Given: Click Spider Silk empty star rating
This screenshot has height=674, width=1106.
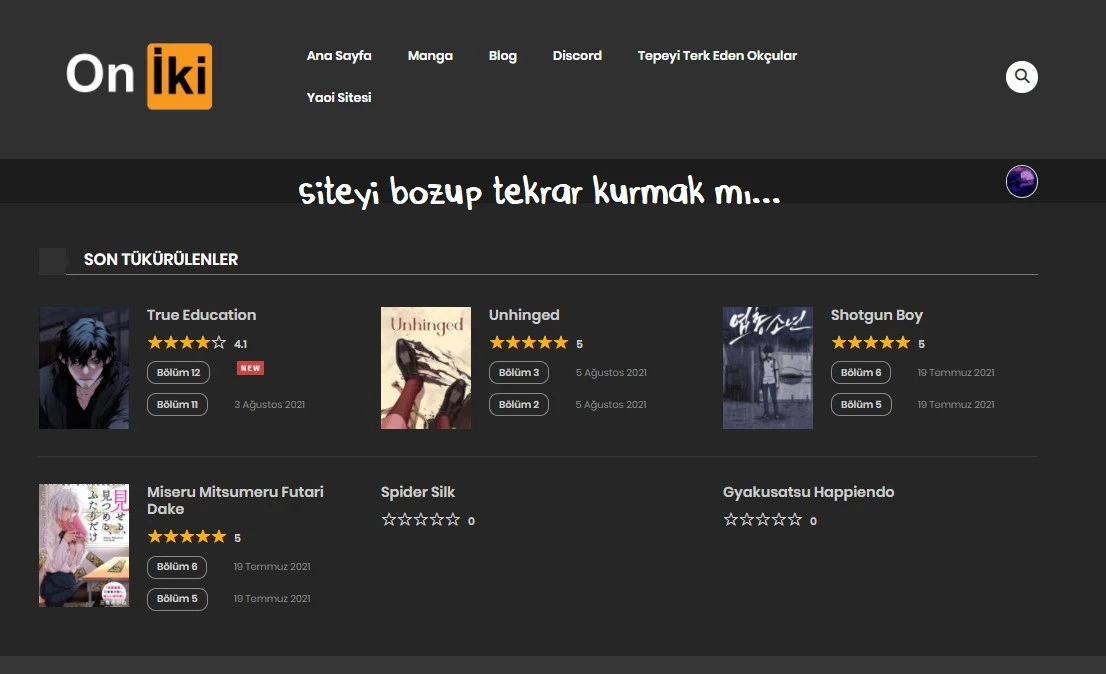Looking at the screenshot, I should point(421,520).
